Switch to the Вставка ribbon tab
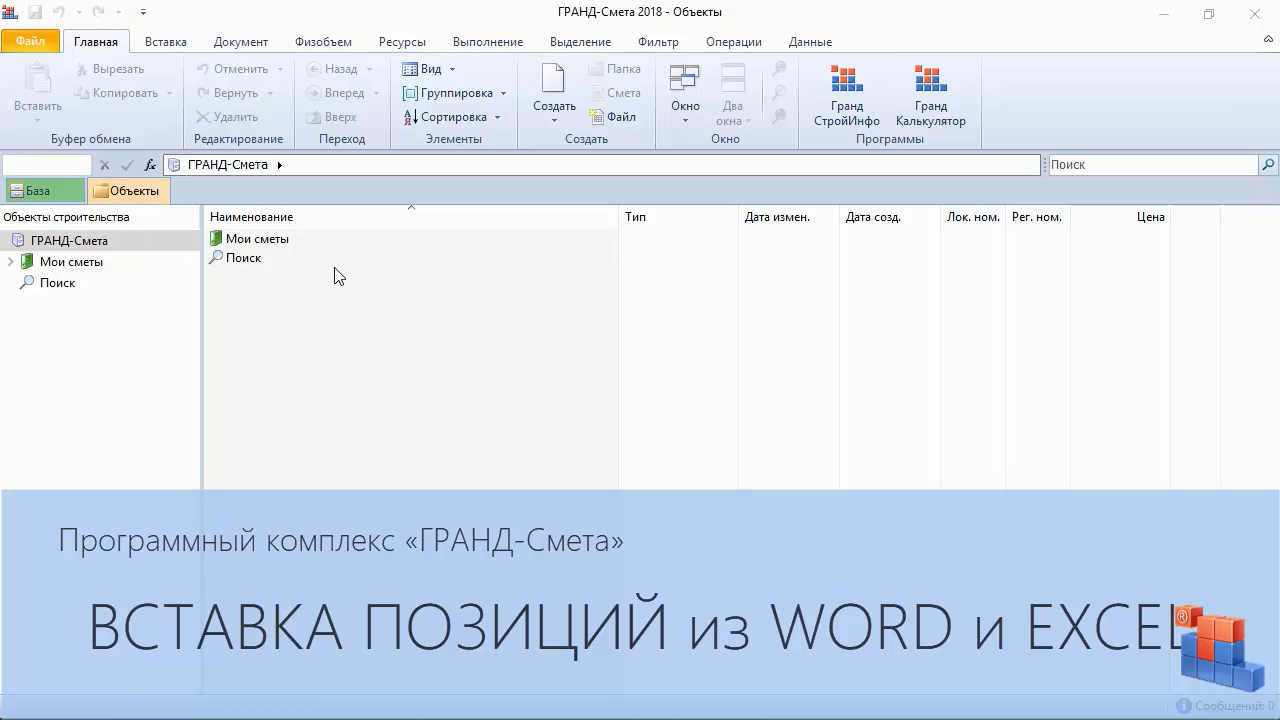The width and height of the screenshot is (1280, 720). pyautogui.click(x=166, y=42)
